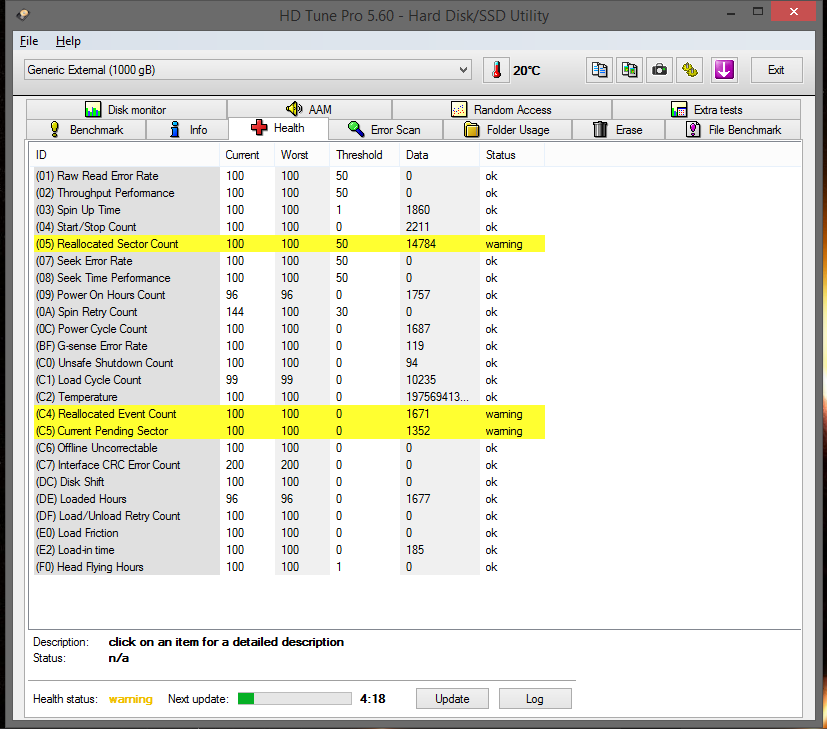Viewport: 827px width, 729px height.
Task: Sort by the Current column header
Action: coord(247,155)
